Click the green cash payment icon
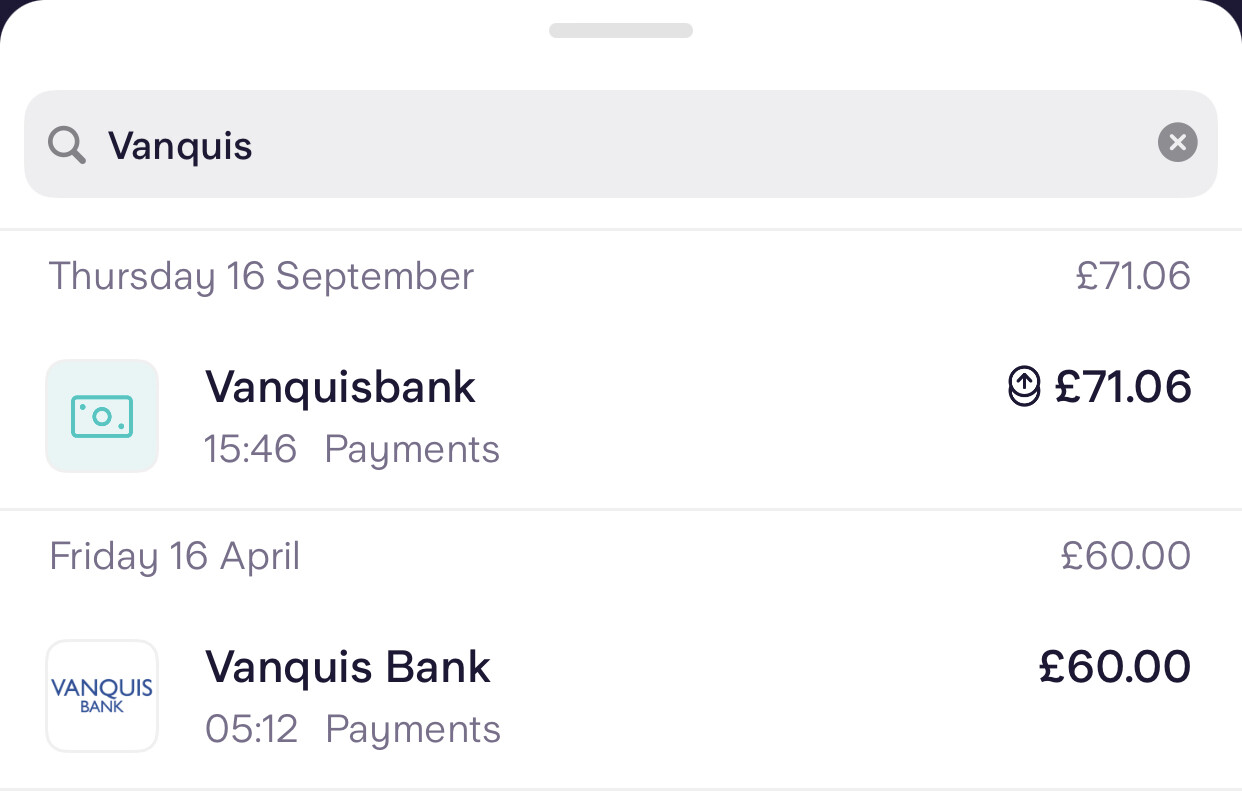This screenshot has height=794, width=1242. pos(102,416)
